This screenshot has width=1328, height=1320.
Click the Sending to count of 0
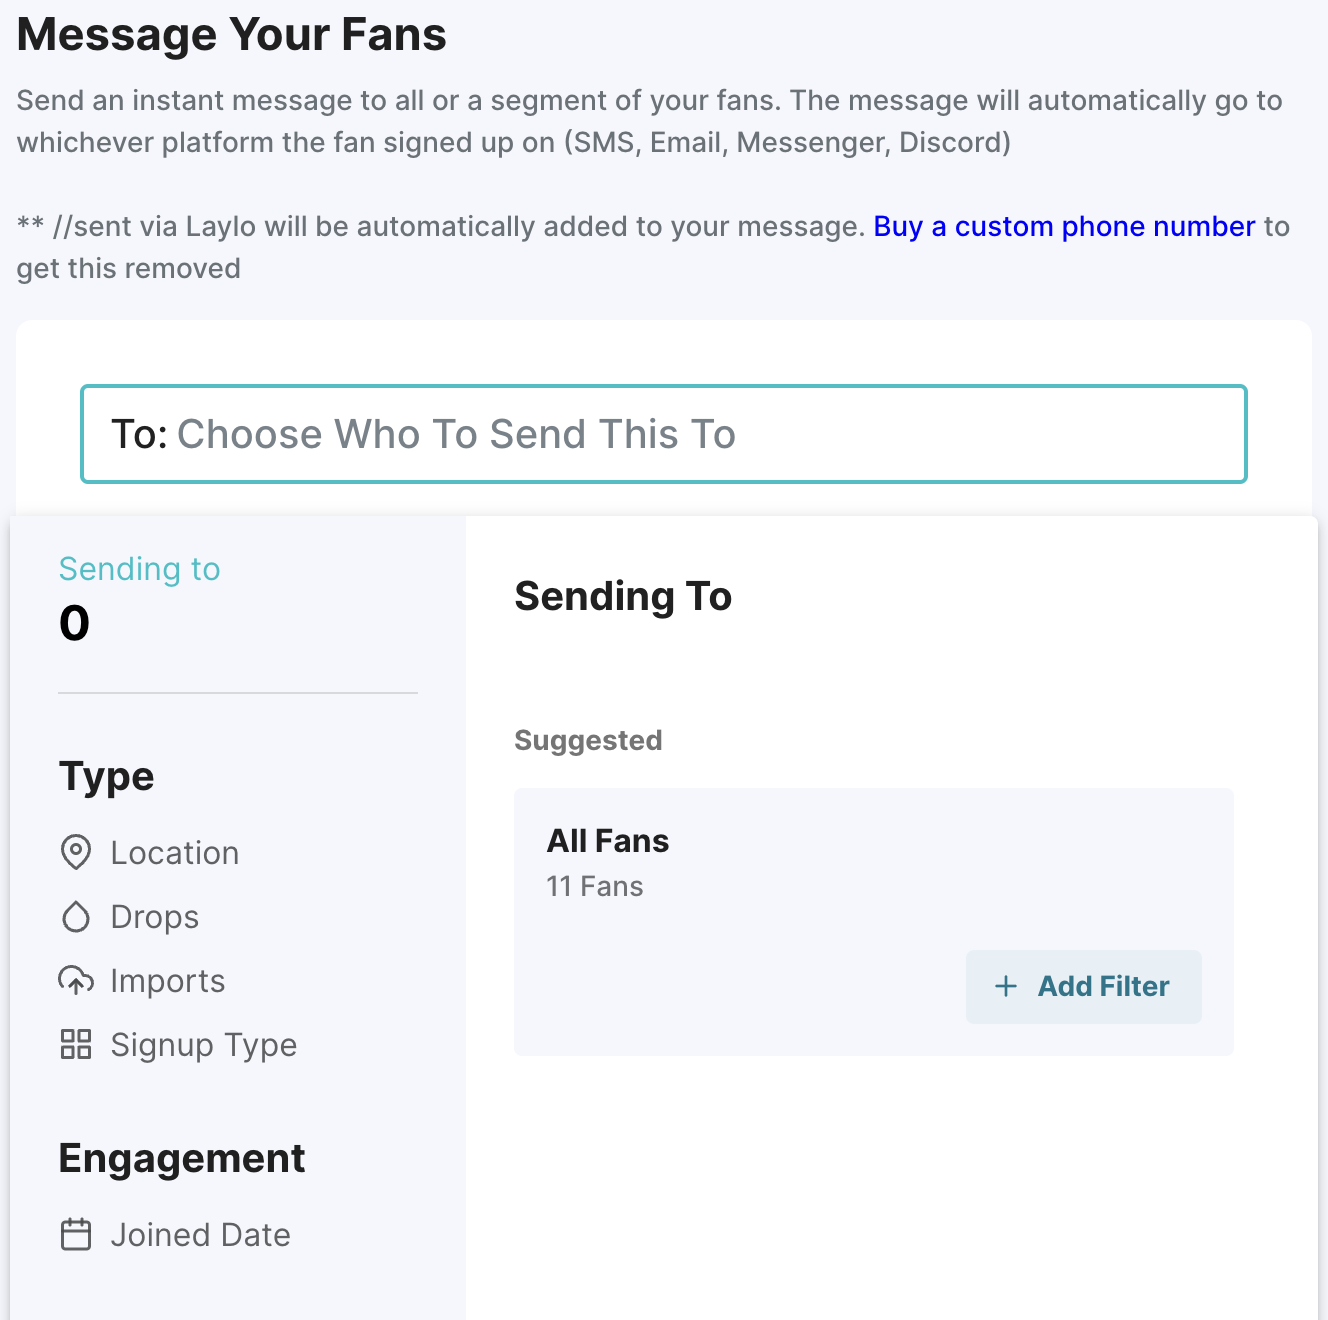tap(75, 624)
